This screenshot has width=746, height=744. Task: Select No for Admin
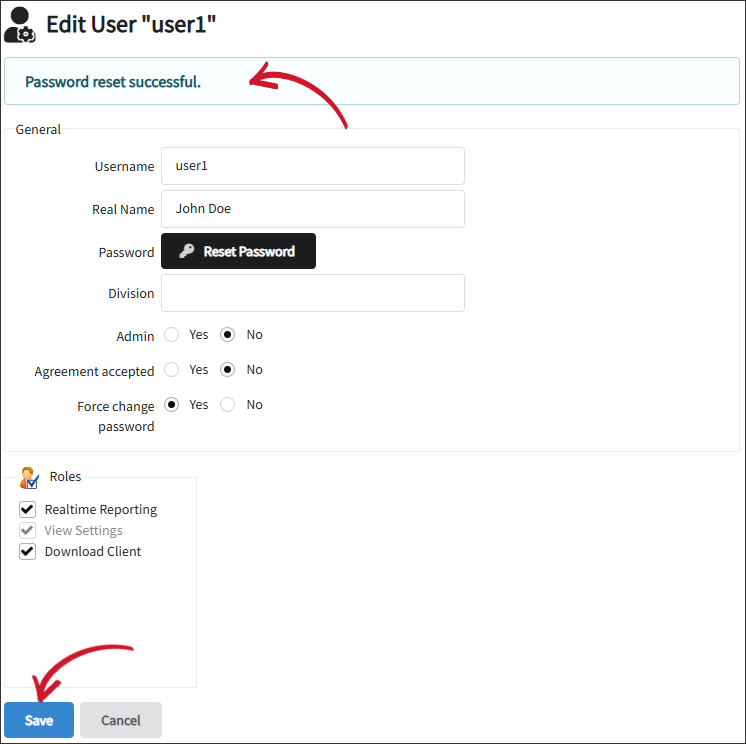(x=227, y=334)
